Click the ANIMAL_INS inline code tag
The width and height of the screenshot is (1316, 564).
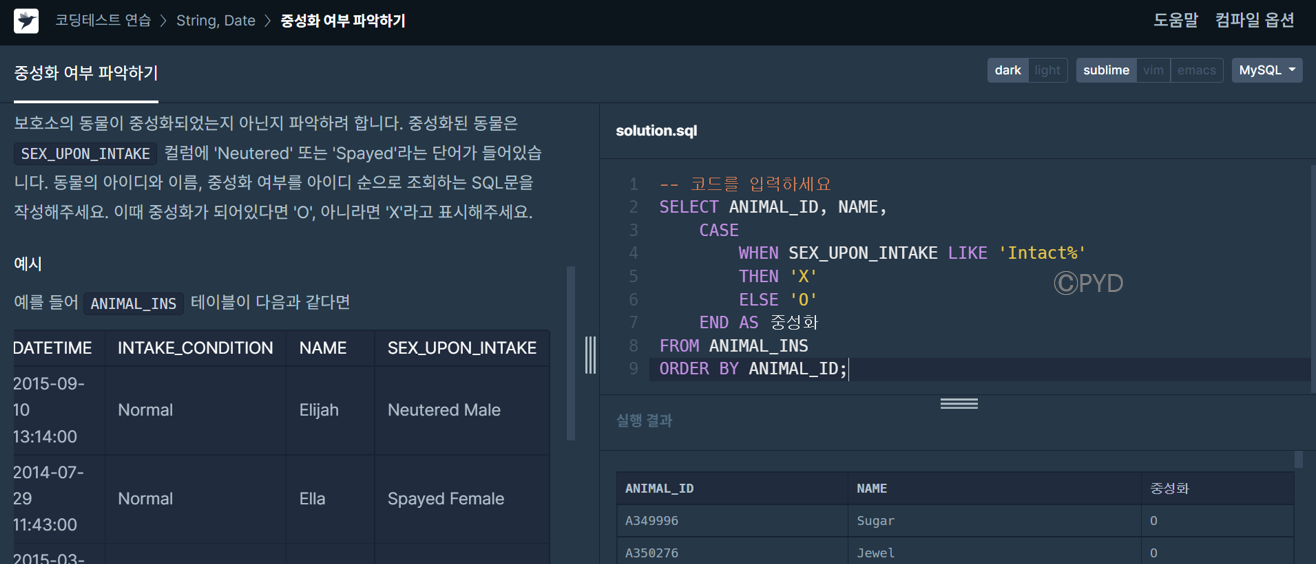pos(133,303)
